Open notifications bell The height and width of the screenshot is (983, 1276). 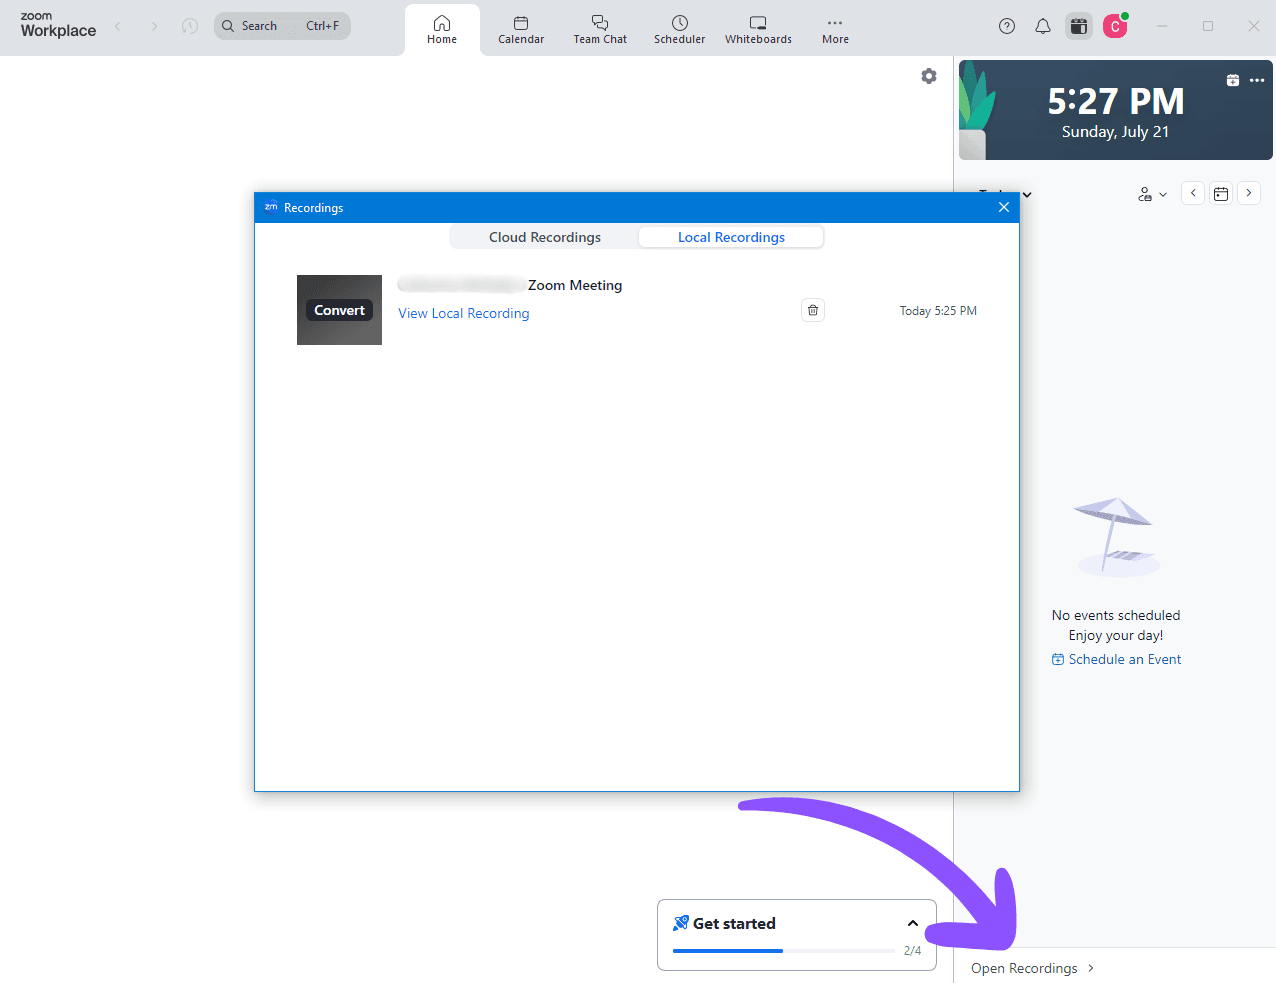tap(1042, 26)
